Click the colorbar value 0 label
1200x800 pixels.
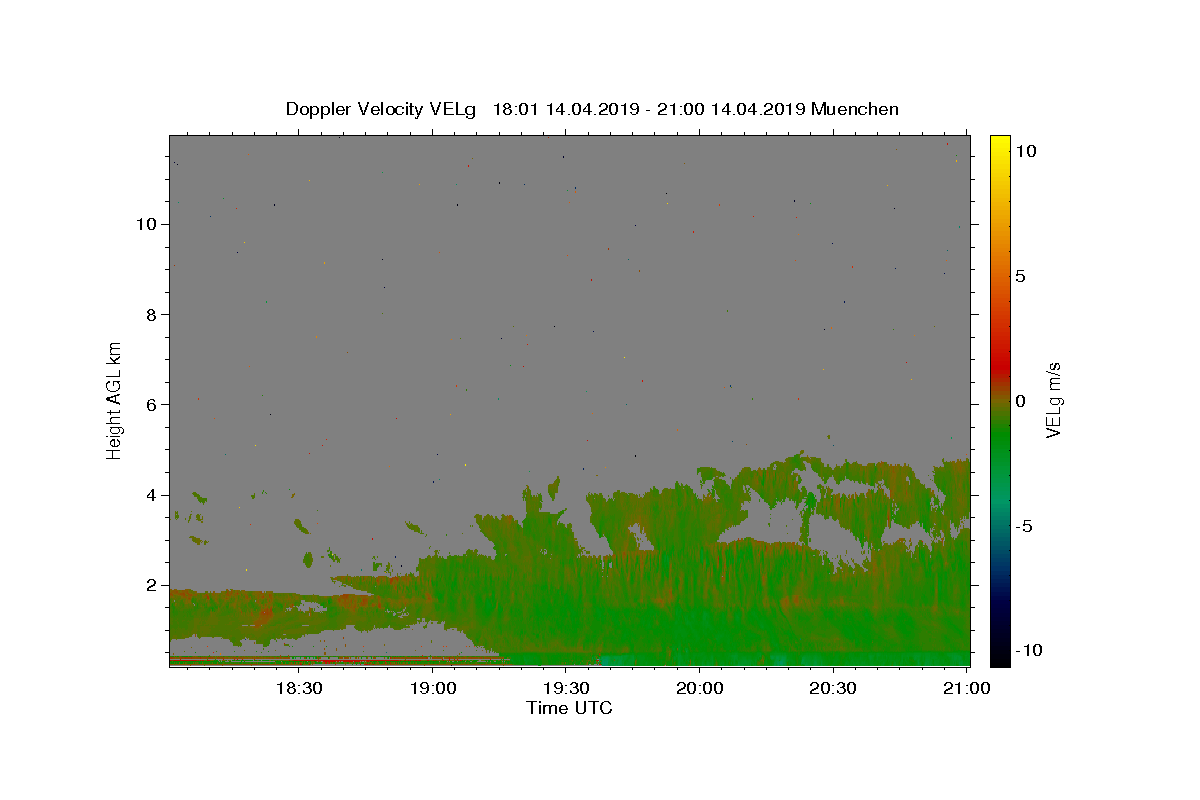pyautogui.click(x=1020, y=401)
